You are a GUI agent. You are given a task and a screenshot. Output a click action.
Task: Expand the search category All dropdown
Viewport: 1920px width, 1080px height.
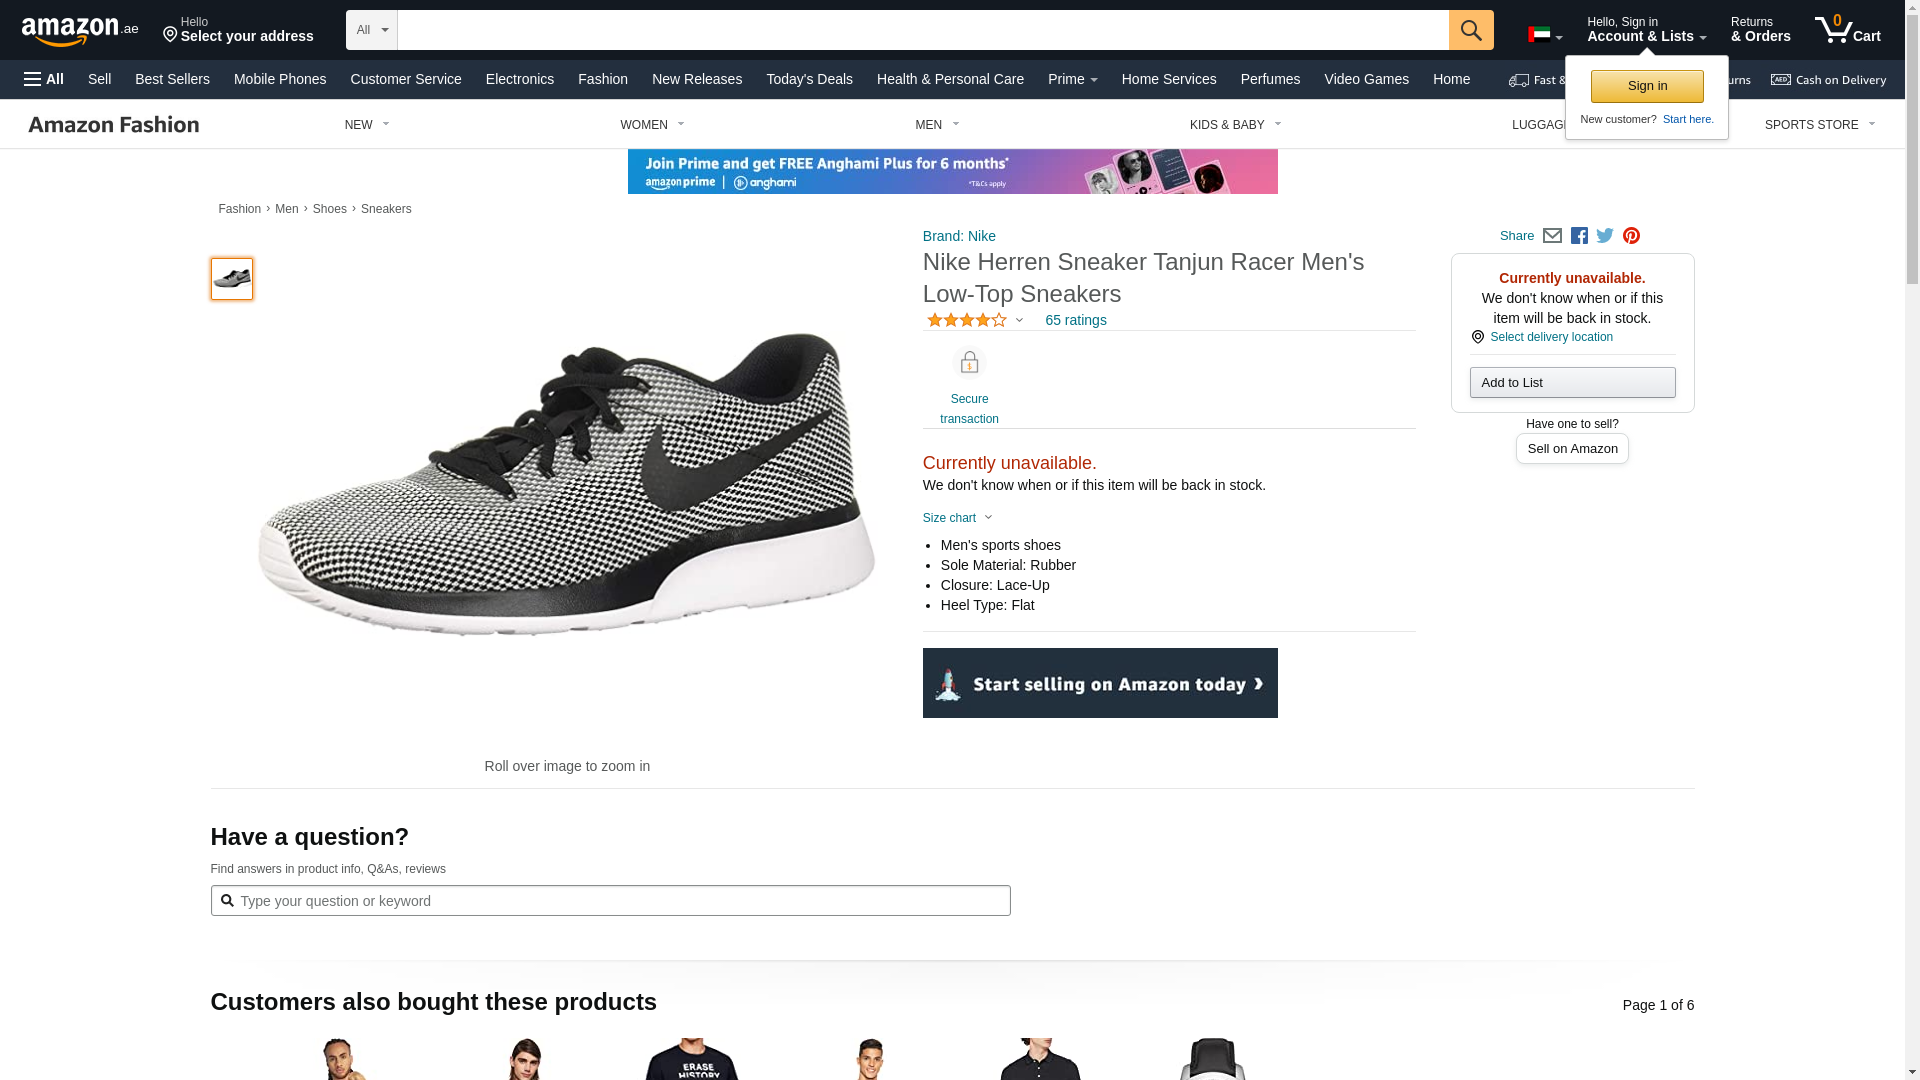click(x=371, y=30)
